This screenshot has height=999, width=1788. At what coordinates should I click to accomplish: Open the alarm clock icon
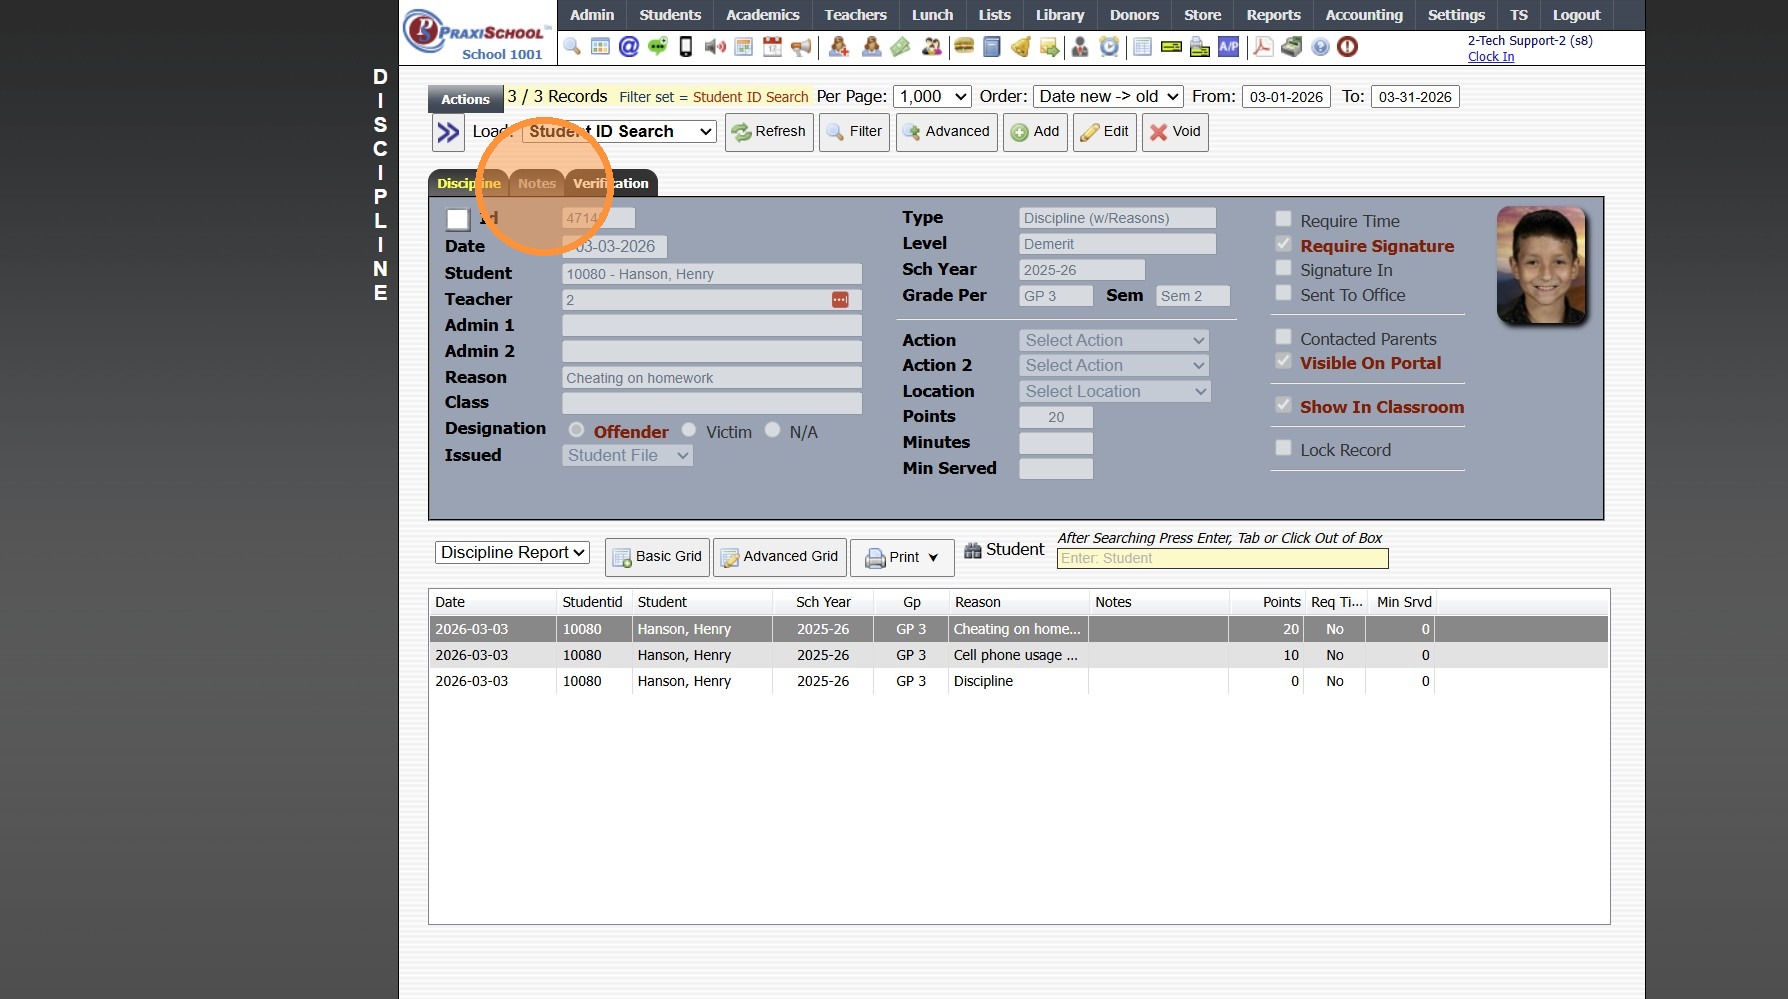1109,47
